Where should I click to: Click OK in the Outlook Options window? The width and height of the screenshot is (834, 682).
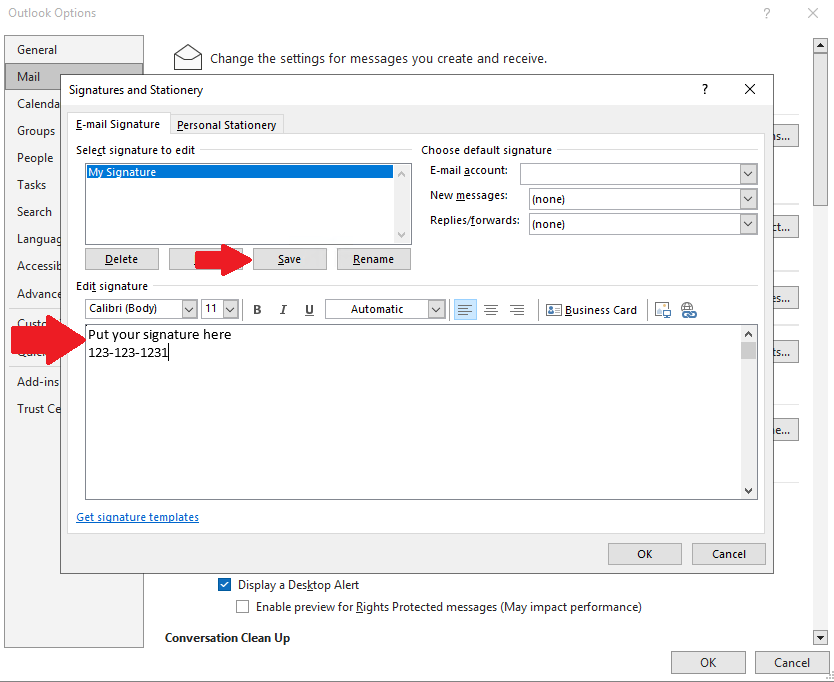pyautogui.click(x=708, y=662)
